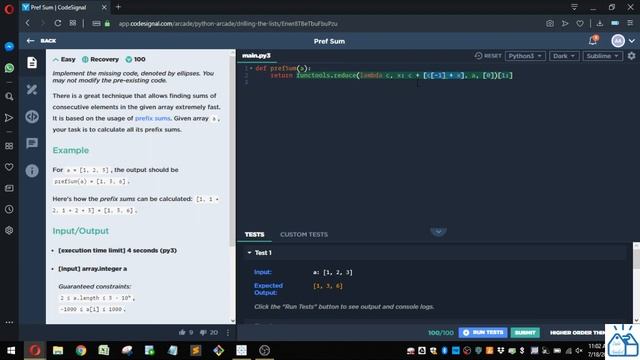Open Sublime Text from taskbar
The width and height of the screenshot is (640, 360).
pos(196,351)
